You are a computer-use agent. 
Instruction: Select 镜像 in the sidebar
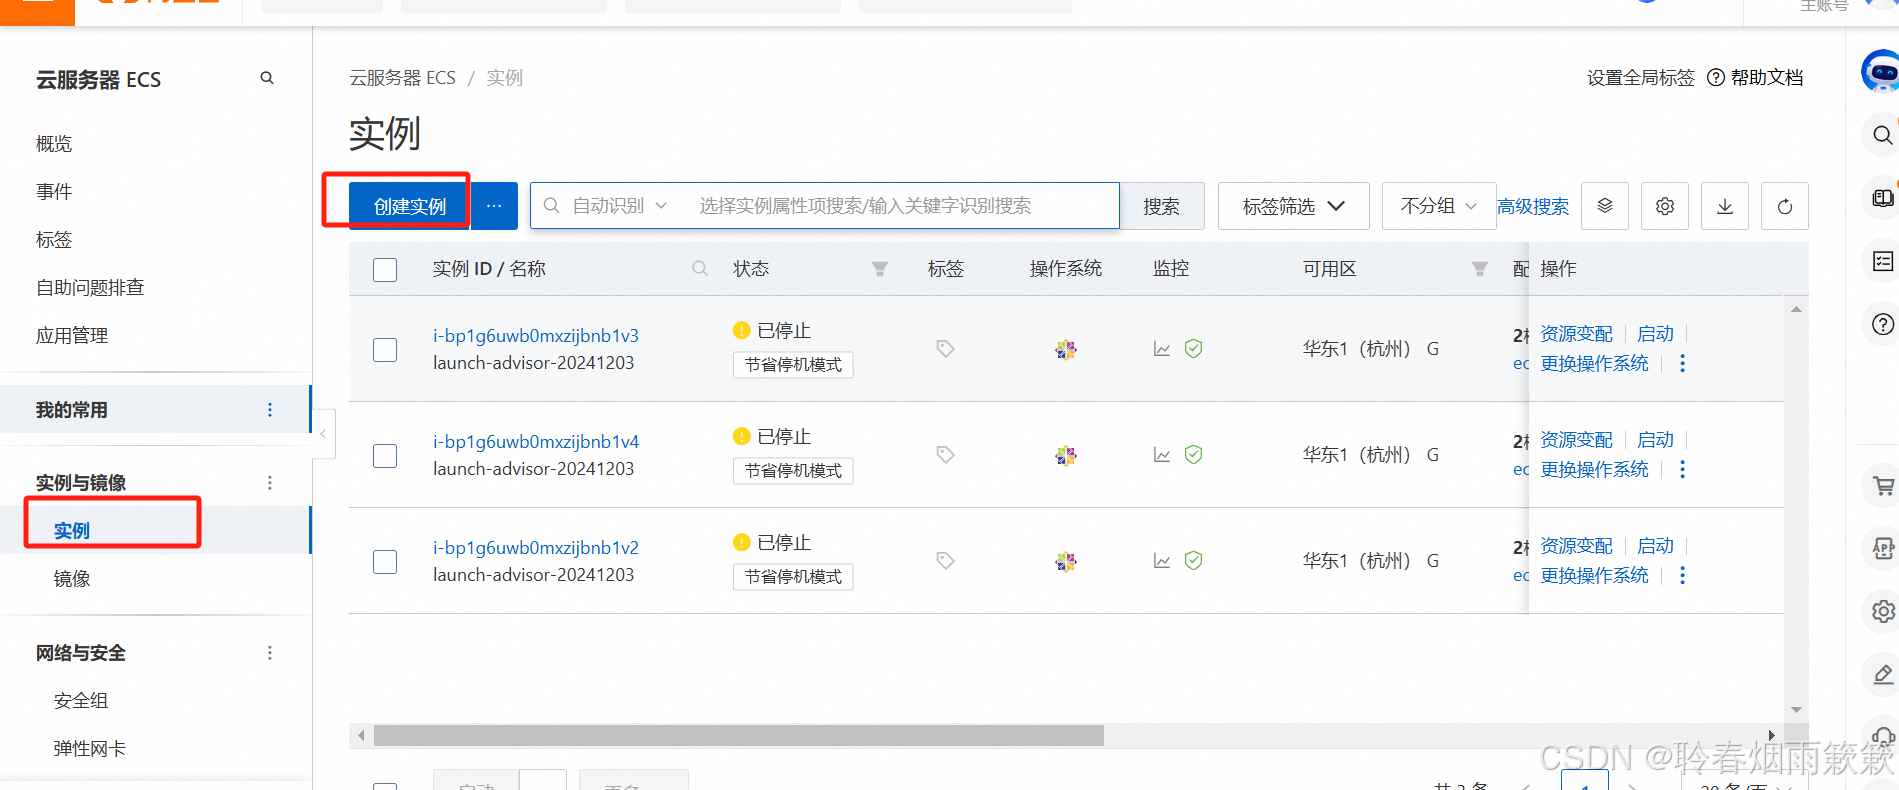coord(72,579)
